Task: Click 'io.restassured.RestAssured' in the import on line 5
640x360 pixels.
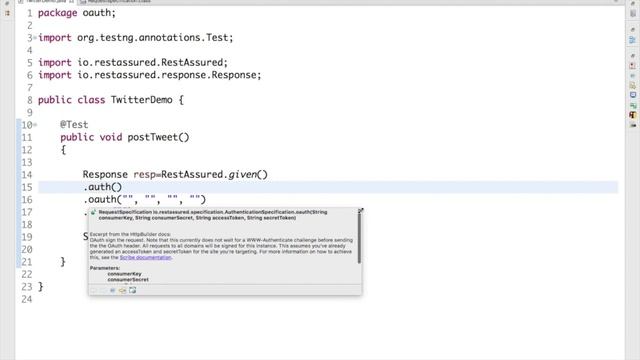Action: point(150,62)
